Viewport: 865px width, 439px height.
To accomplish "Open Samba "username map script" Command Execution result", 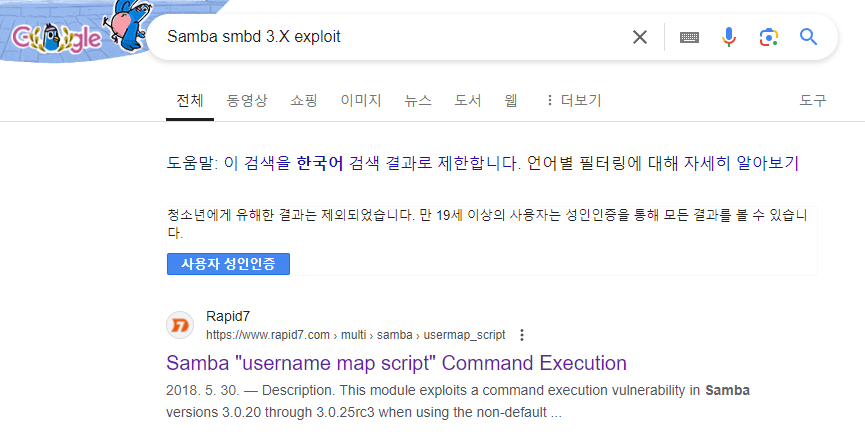I will point(396,363).
